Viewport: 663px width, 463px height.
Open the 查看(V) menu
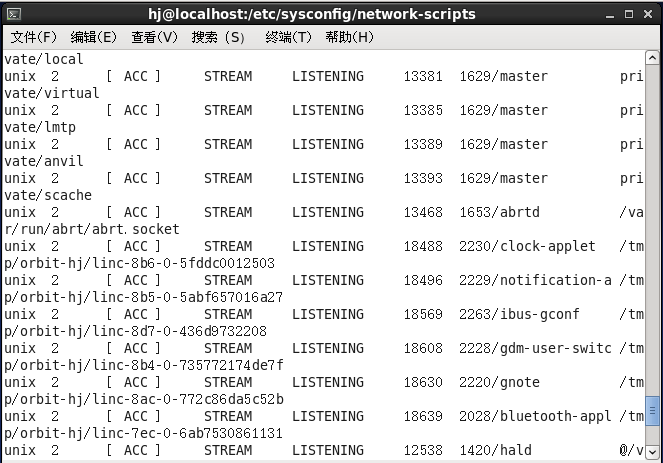[x=154, y=37]
